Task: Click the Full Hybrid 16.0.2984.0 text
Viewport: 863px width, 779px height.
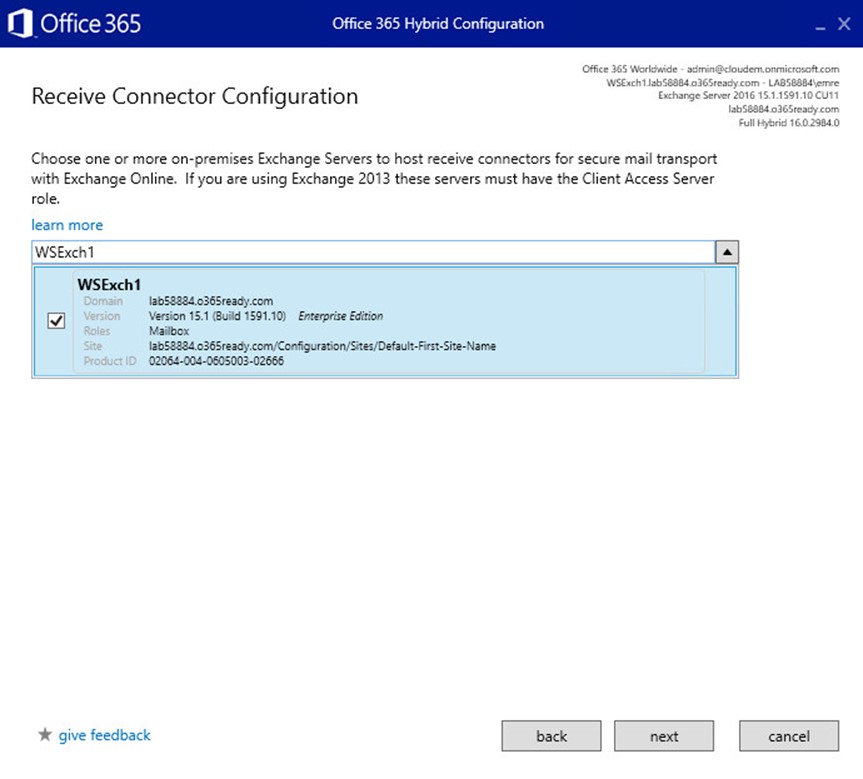Action: click(x=789, y=122)
